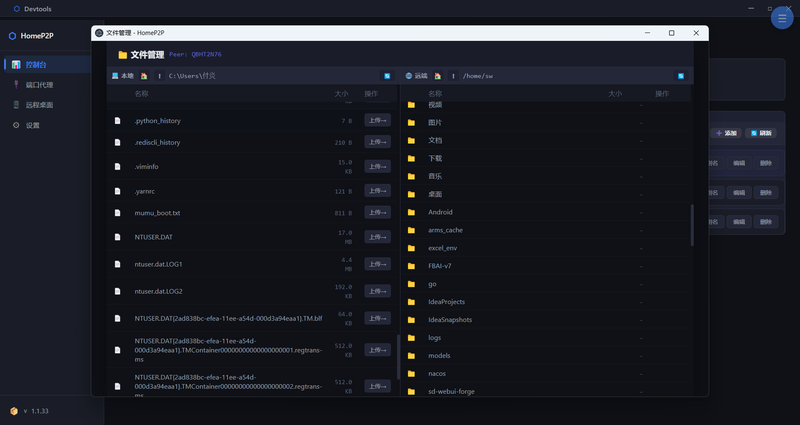This screenshot has height=425, width=800.
Task: Click the folder icon of models
Action: [411, 356]
